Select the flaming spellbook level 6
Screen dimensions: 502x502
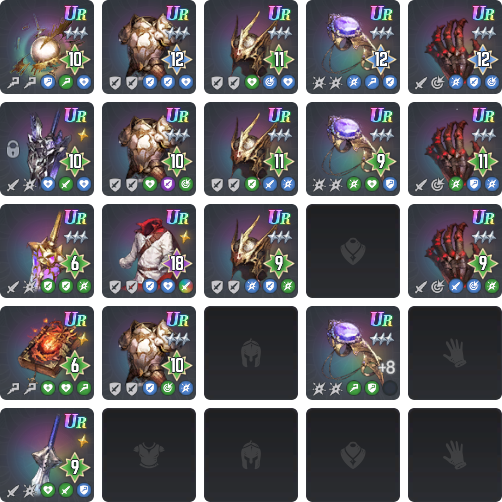[47, 353]
